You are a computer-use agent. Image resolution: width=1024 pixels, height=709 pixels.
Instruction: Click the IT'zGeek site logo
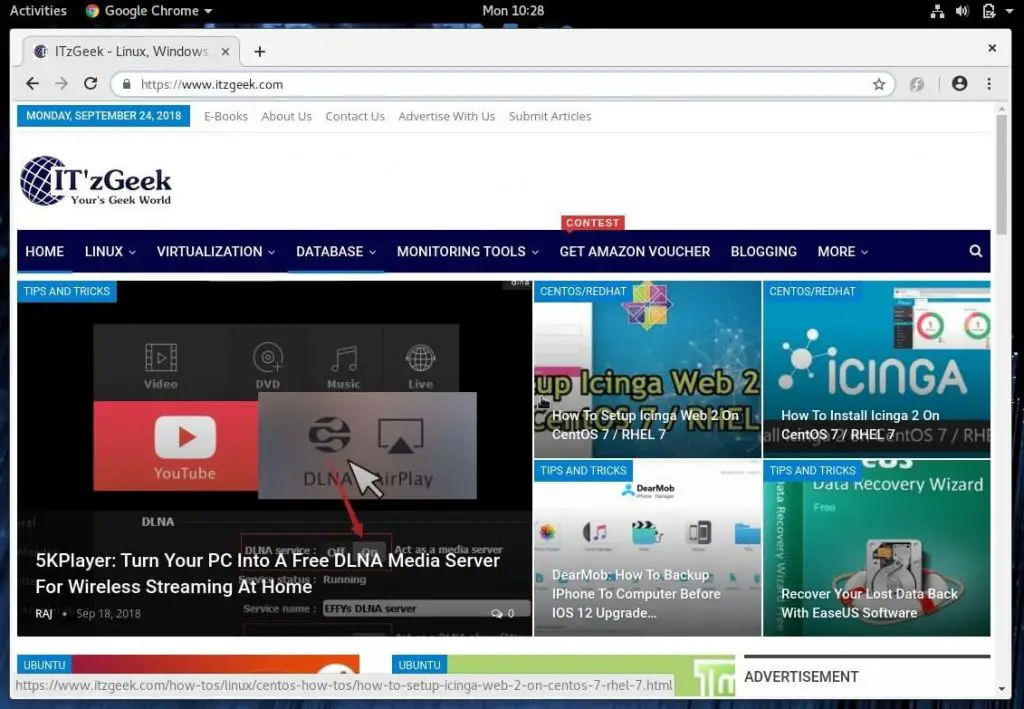[96, 181]
